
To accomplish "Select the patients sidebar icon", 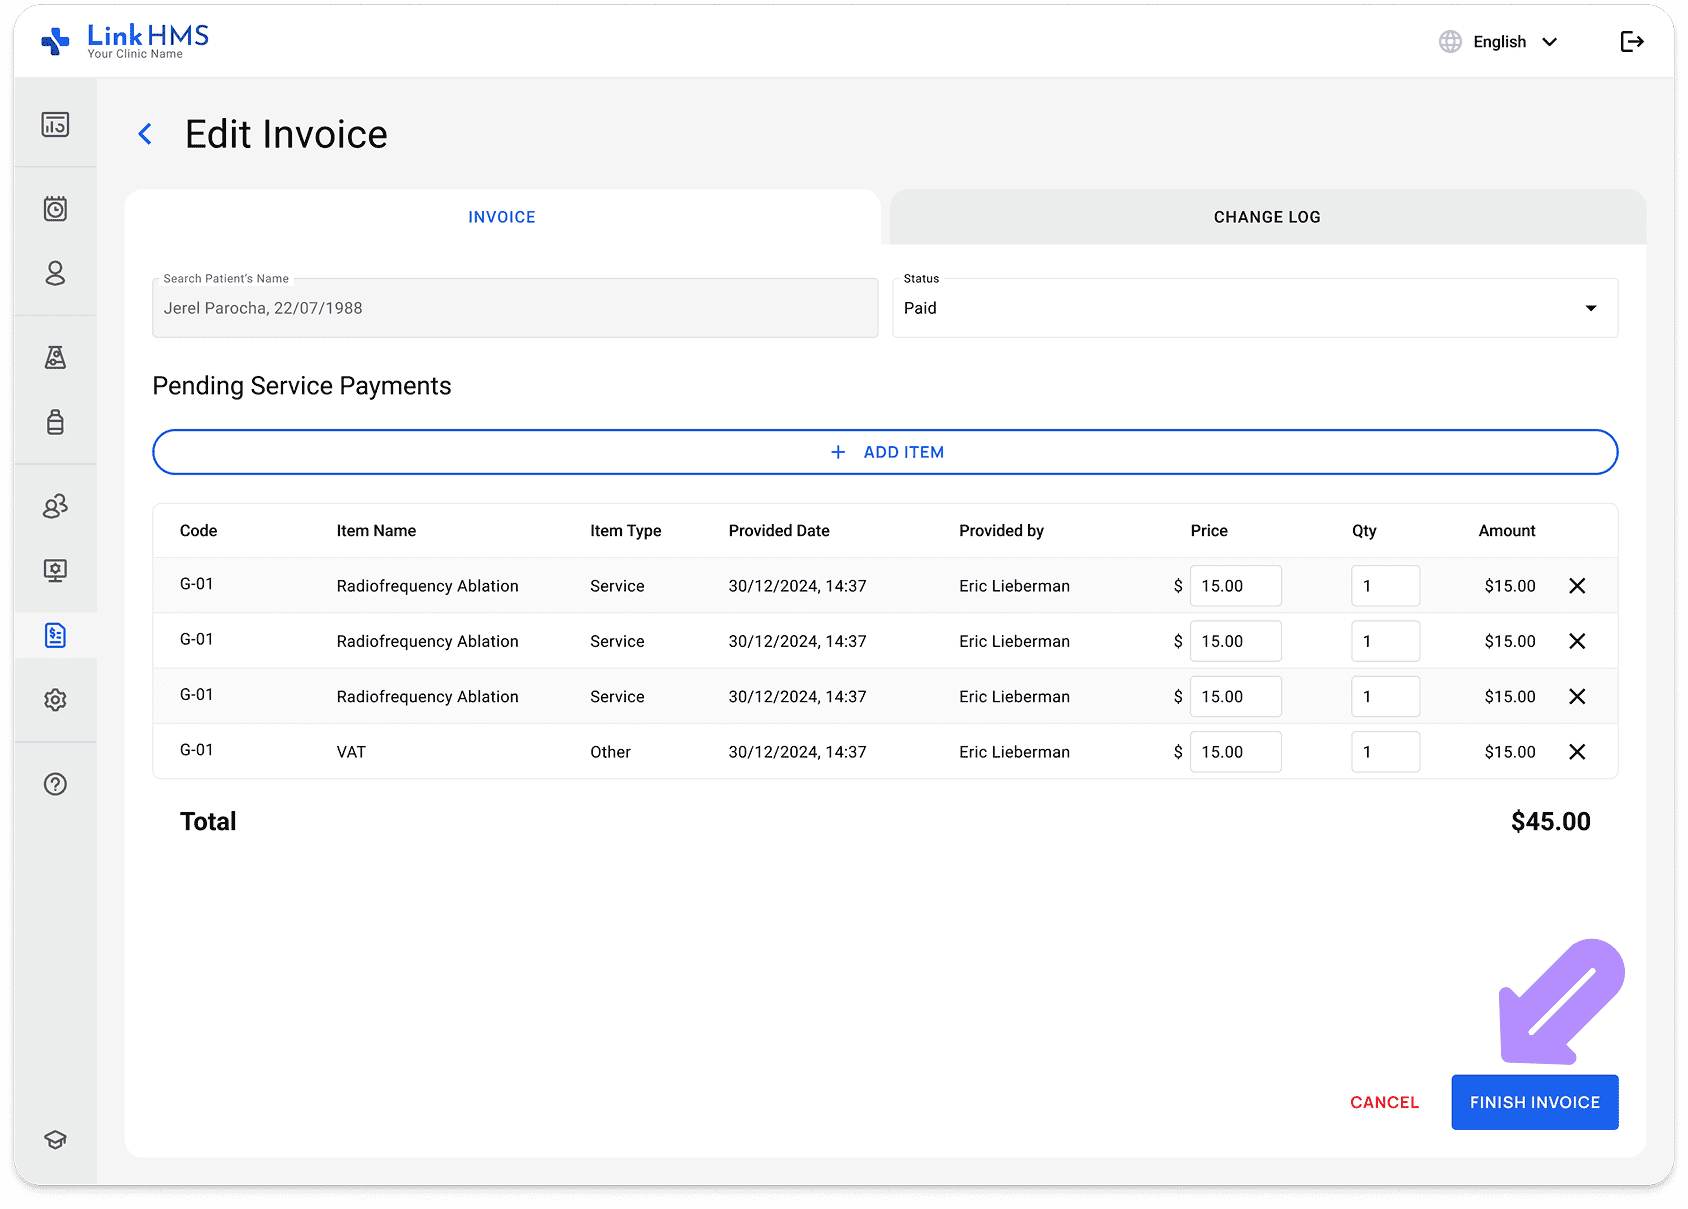I will pyautogui.click(x=55, y=274).
